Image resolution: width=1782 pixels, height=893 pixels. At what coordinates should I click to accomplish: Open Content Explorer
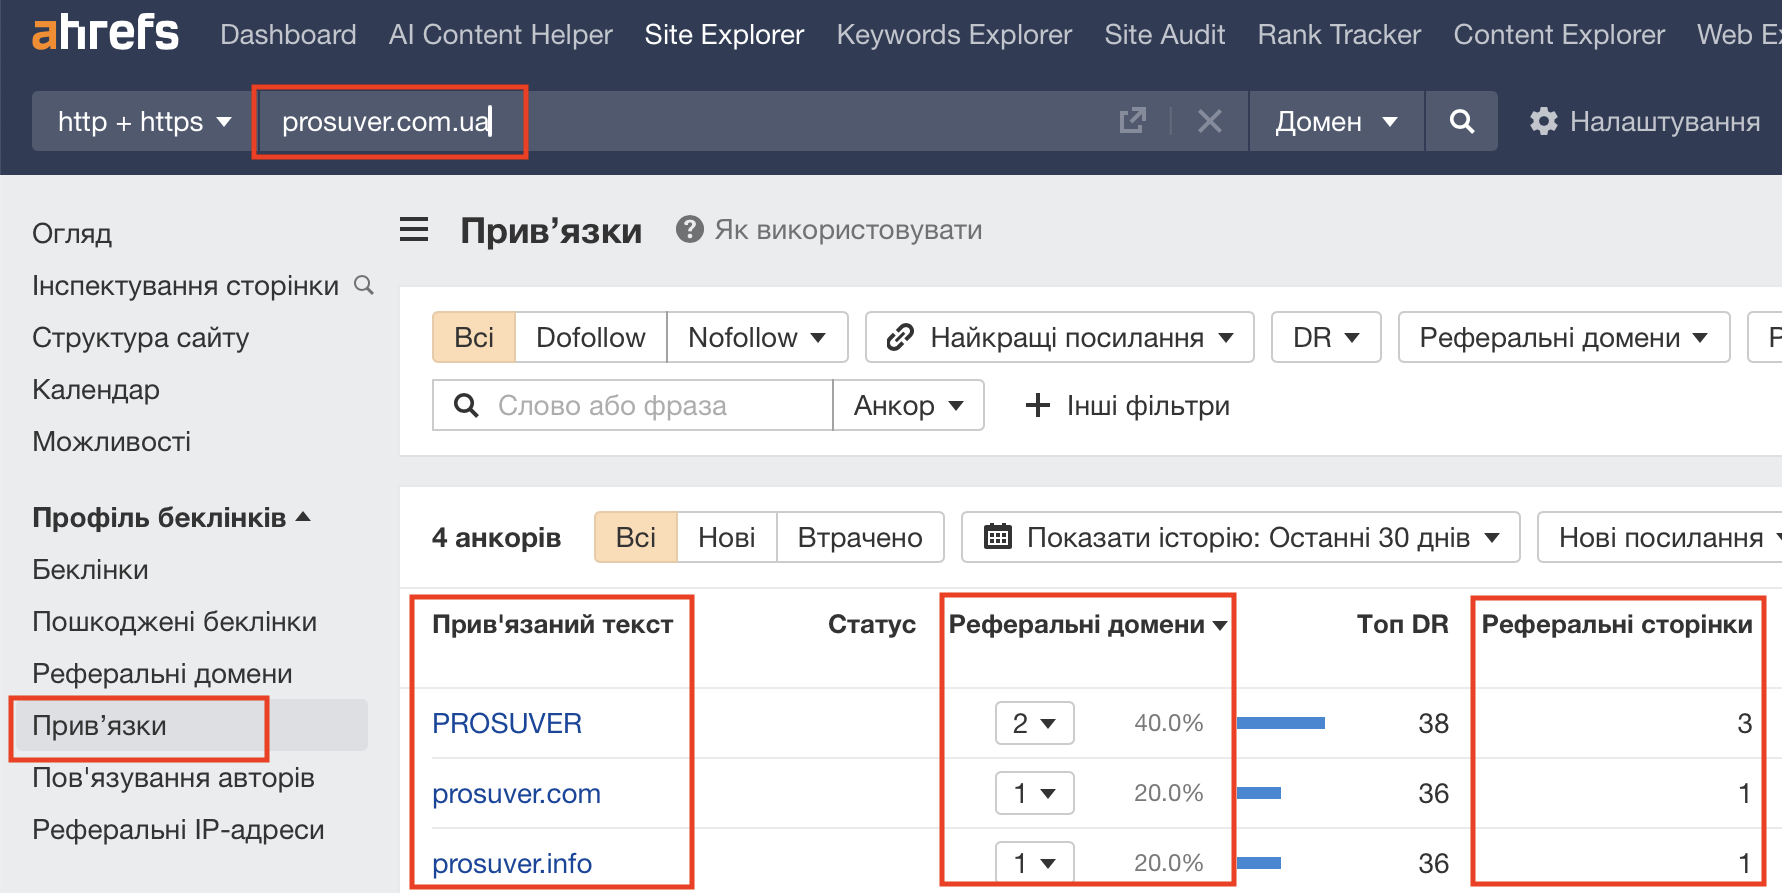(x=1559, y=34)
